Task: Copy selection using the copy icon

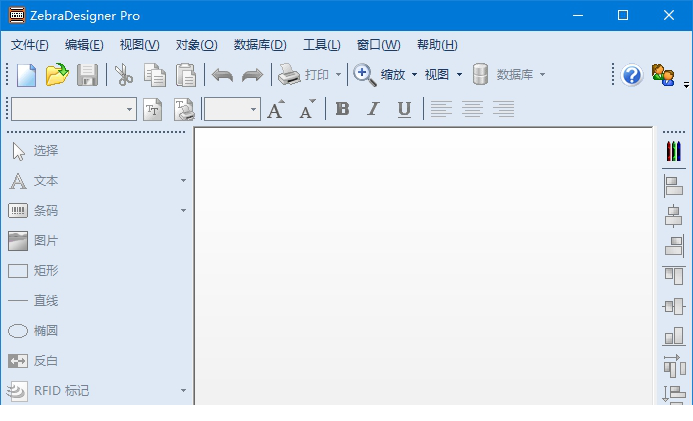Action: tap(155, 75)
